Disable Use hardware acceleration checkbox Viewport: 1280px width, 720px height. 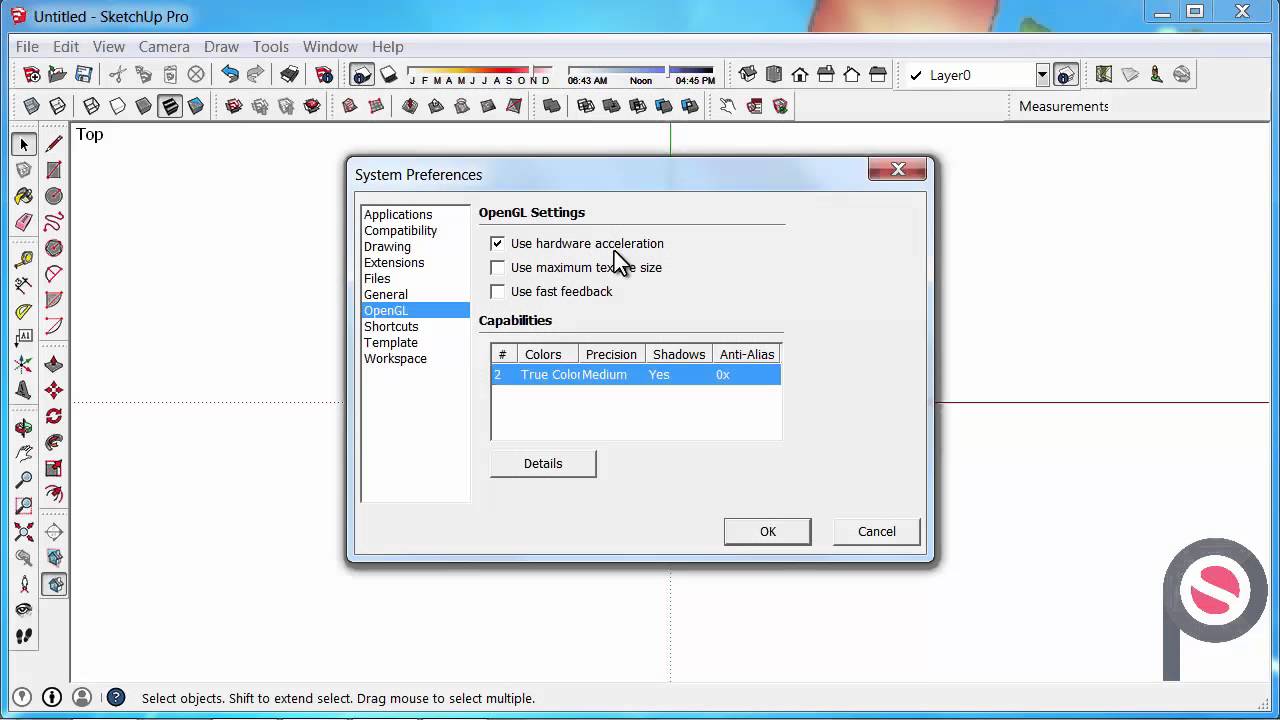tap(497, 243)
